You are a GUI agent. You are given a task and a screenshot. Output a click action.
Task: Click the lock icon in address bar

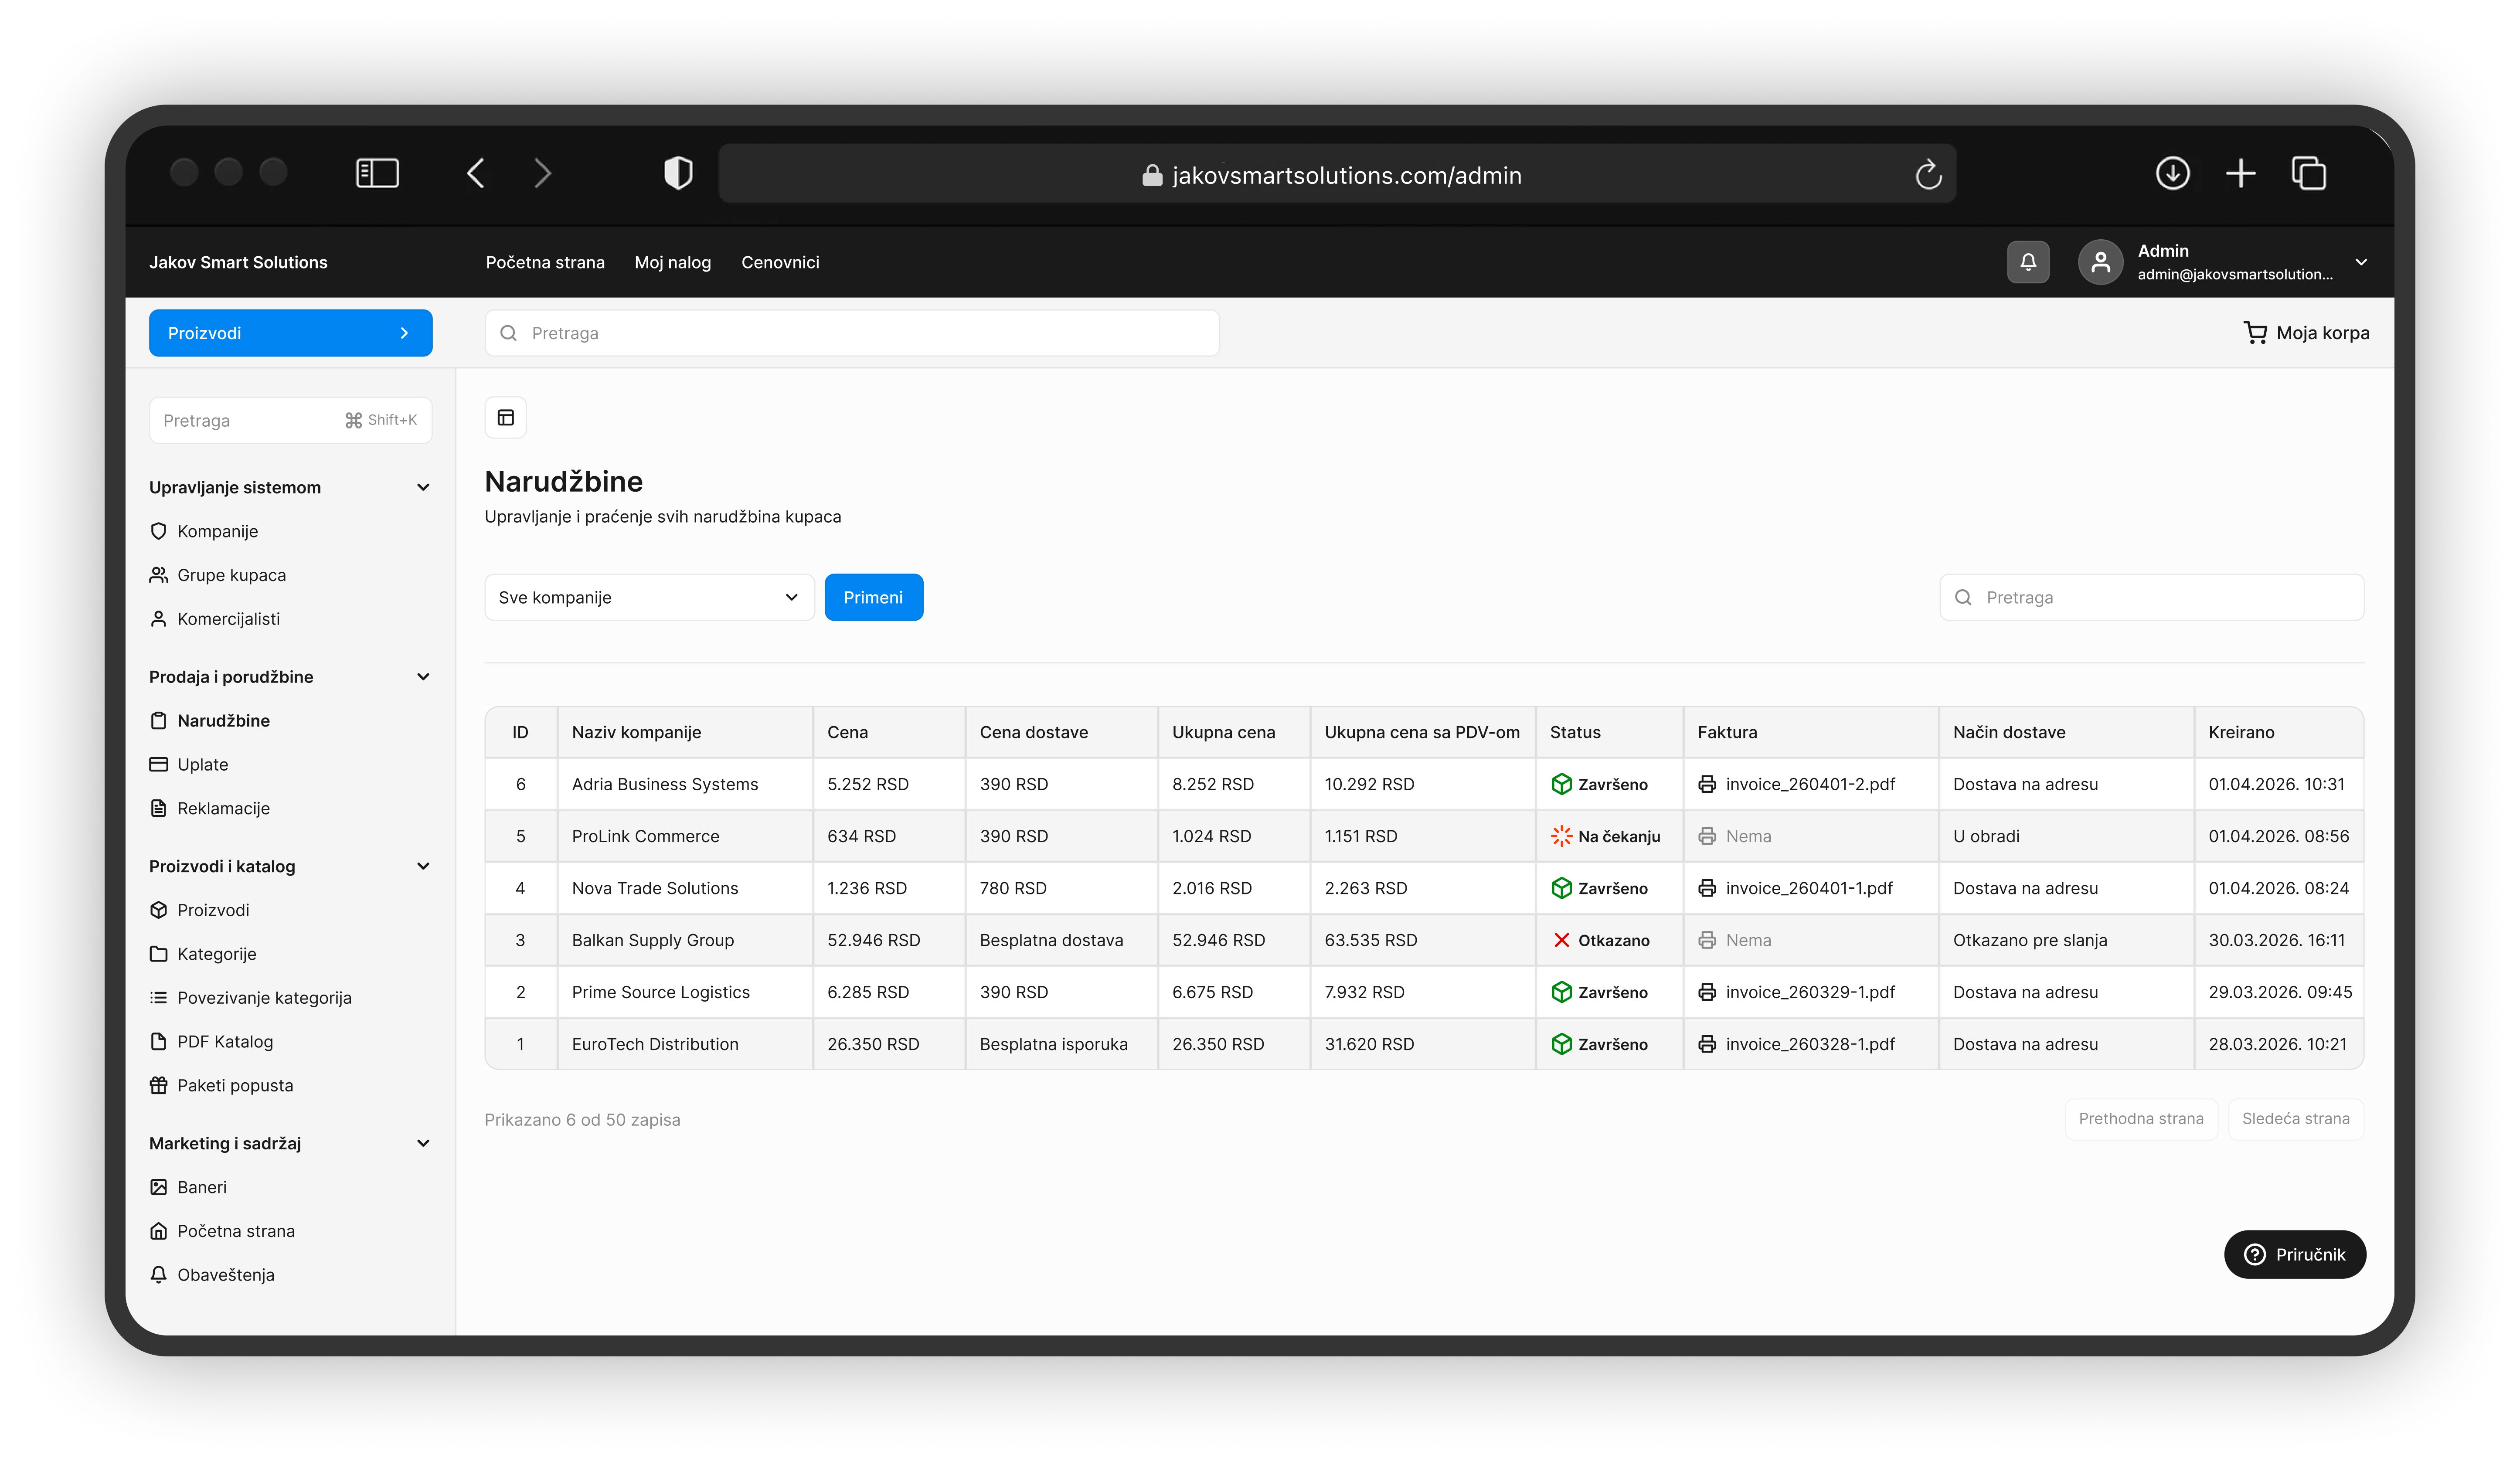[x=1152, y=175]
